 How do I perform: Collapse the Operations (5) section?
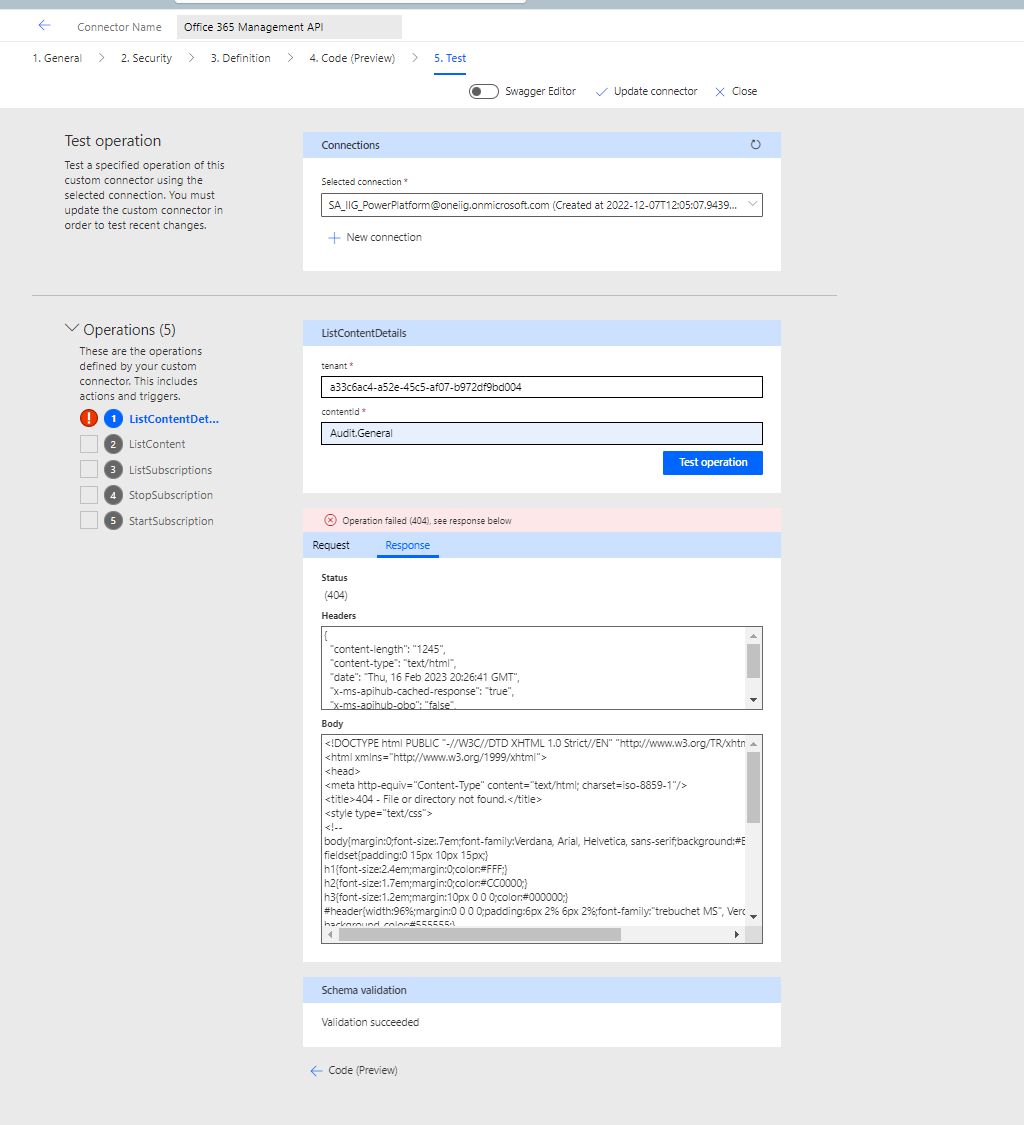coord(72,328)
